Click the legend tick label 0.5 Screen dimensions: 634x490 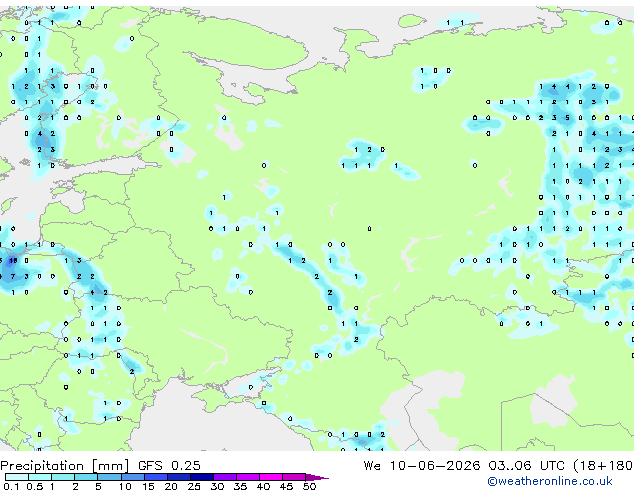[x=34, y=486]
